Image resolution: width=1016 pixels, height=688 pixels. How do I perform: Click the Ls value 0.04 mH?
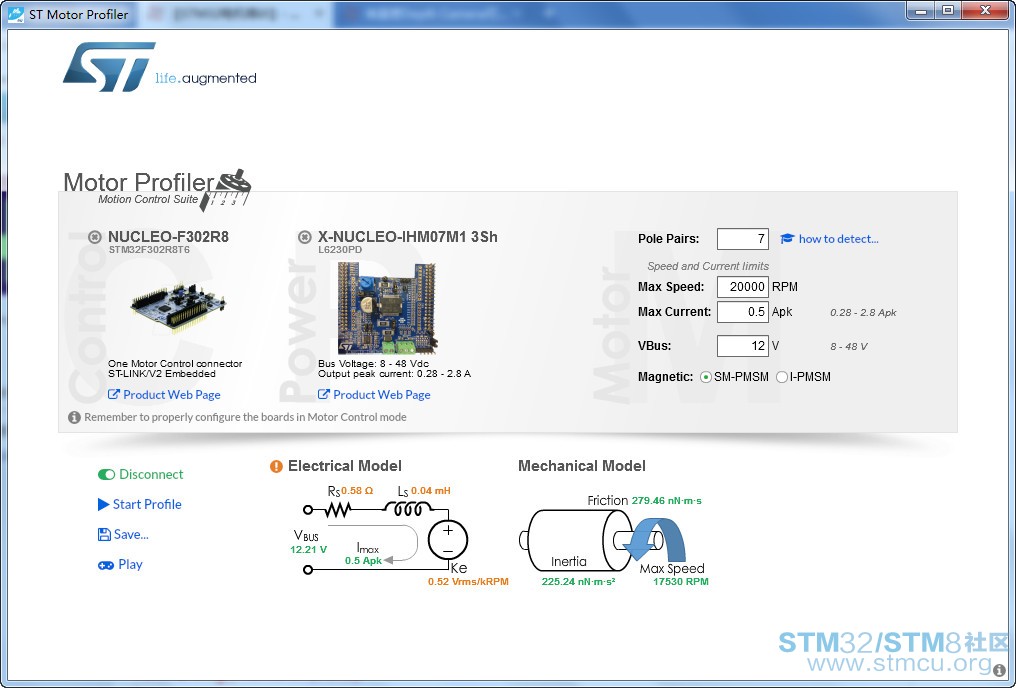(x=430, y=490)
